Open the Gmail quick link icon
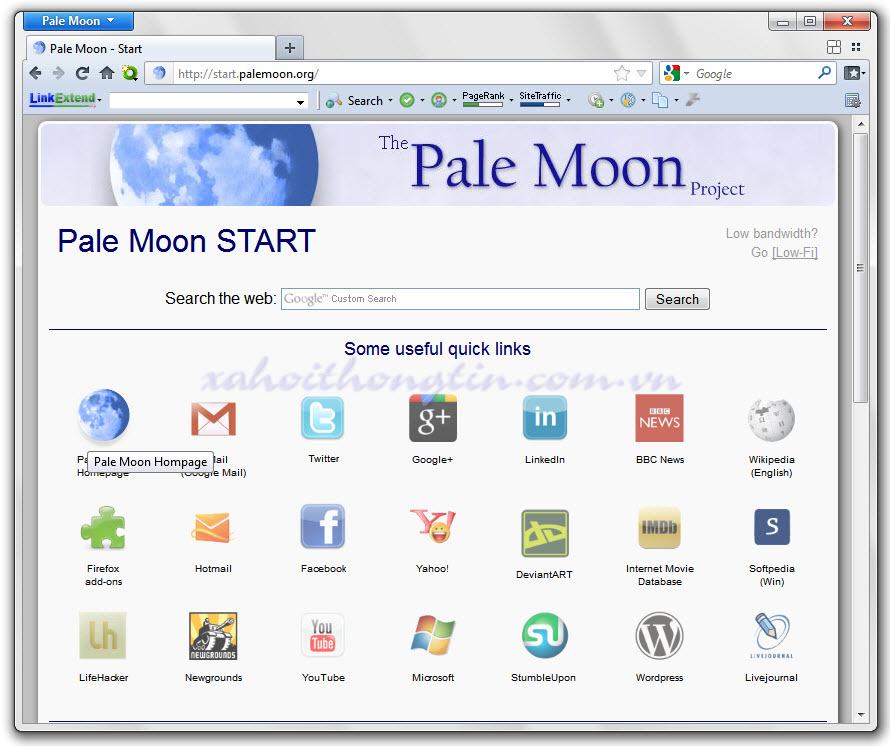Image resolution: width=890 pixels, height=746 pixels. point(213,418)
